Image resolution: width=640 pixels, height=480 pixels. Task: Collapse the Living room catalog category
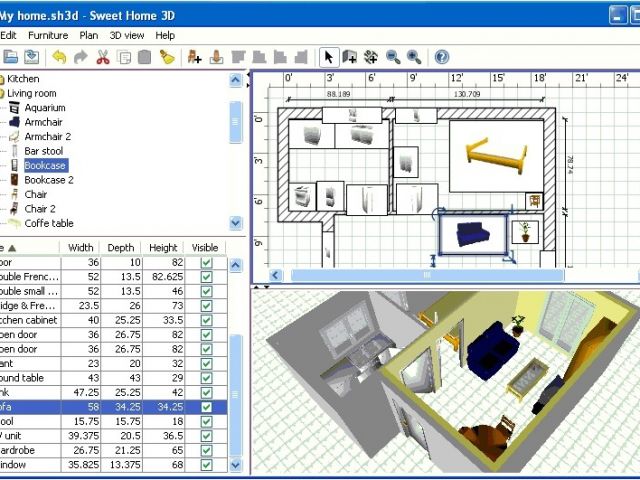[x=3, y=93]
